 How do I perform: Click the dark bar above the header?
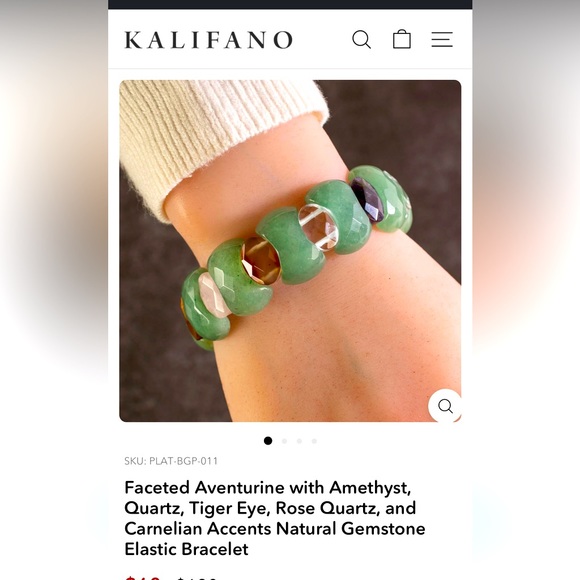click(x=290, y=4)
